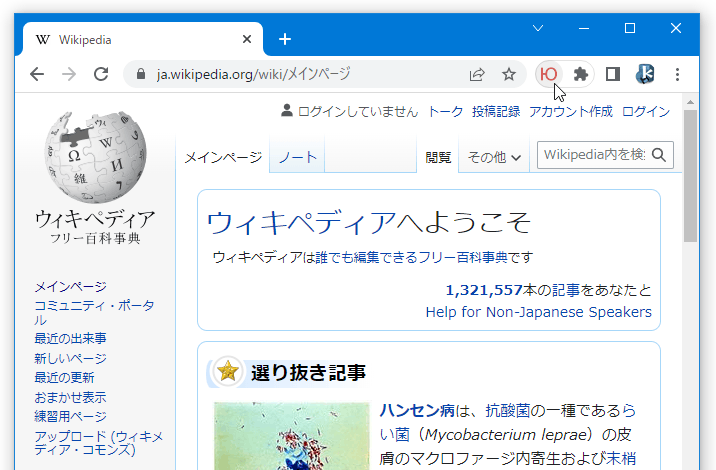
Task: Open 練習用ページ sidebar link
Action: (x=70, y=417)
